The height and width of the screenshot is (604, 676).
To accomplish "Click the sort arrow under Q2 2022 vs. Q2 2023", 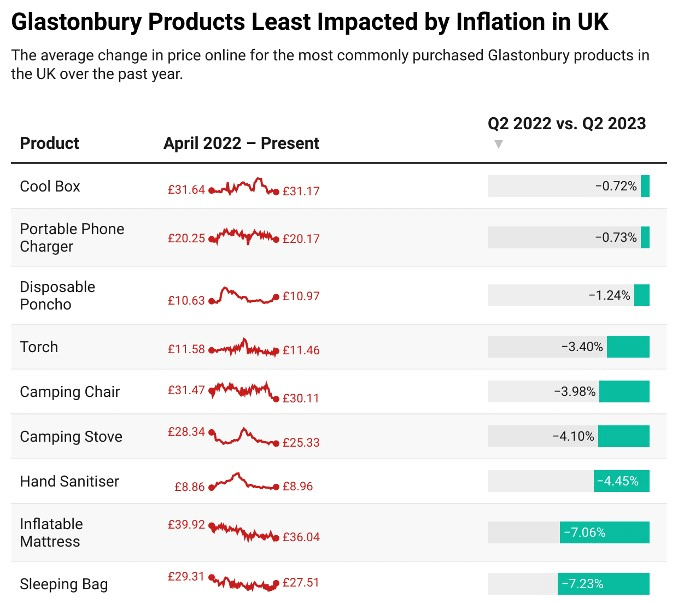I will (498, 144).
